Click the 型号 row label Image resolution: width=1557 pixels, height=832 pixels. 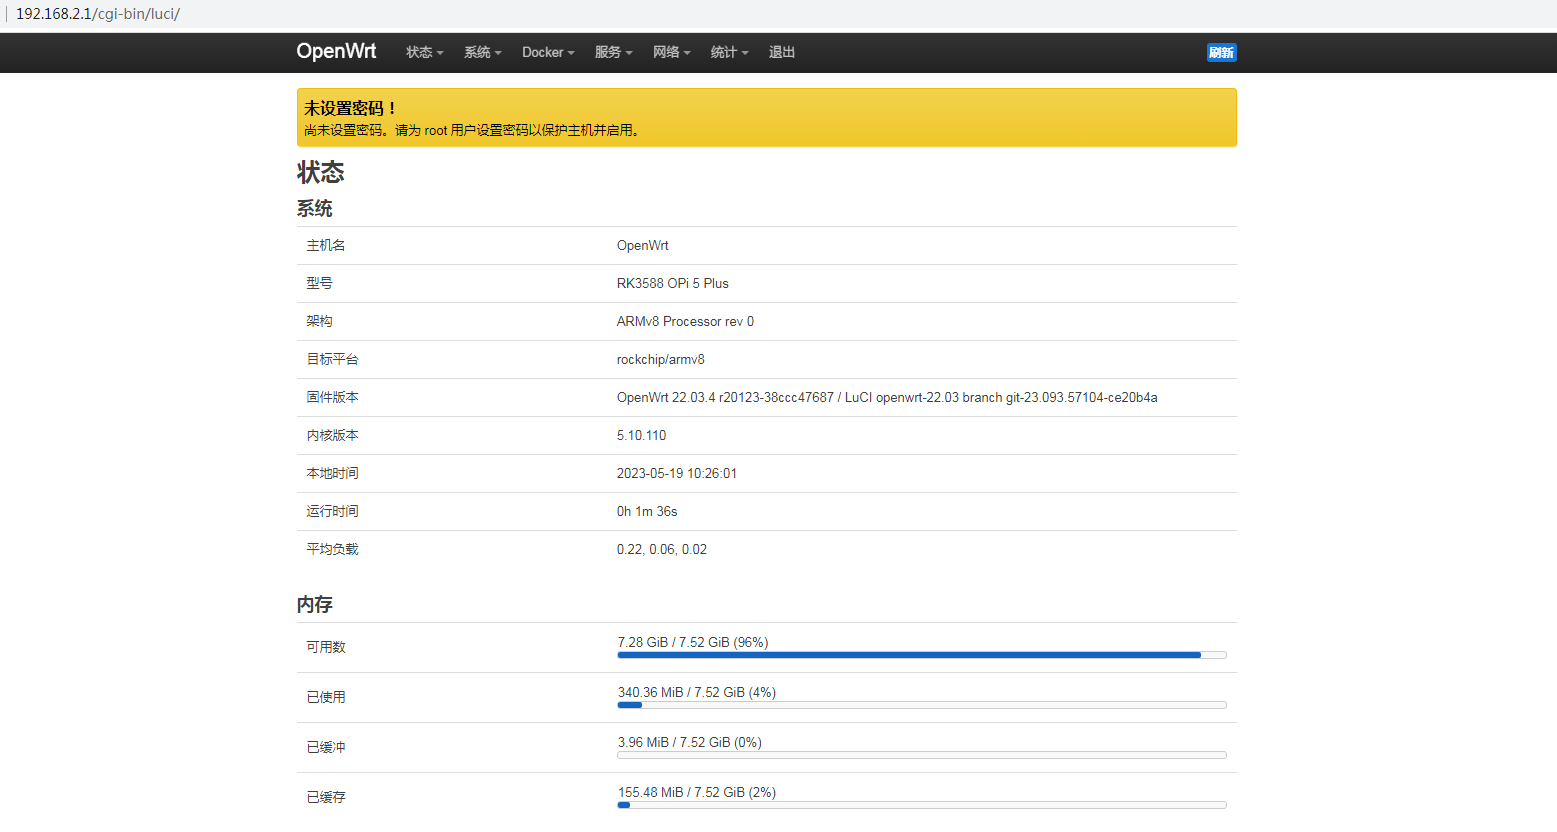pos(319,283)
